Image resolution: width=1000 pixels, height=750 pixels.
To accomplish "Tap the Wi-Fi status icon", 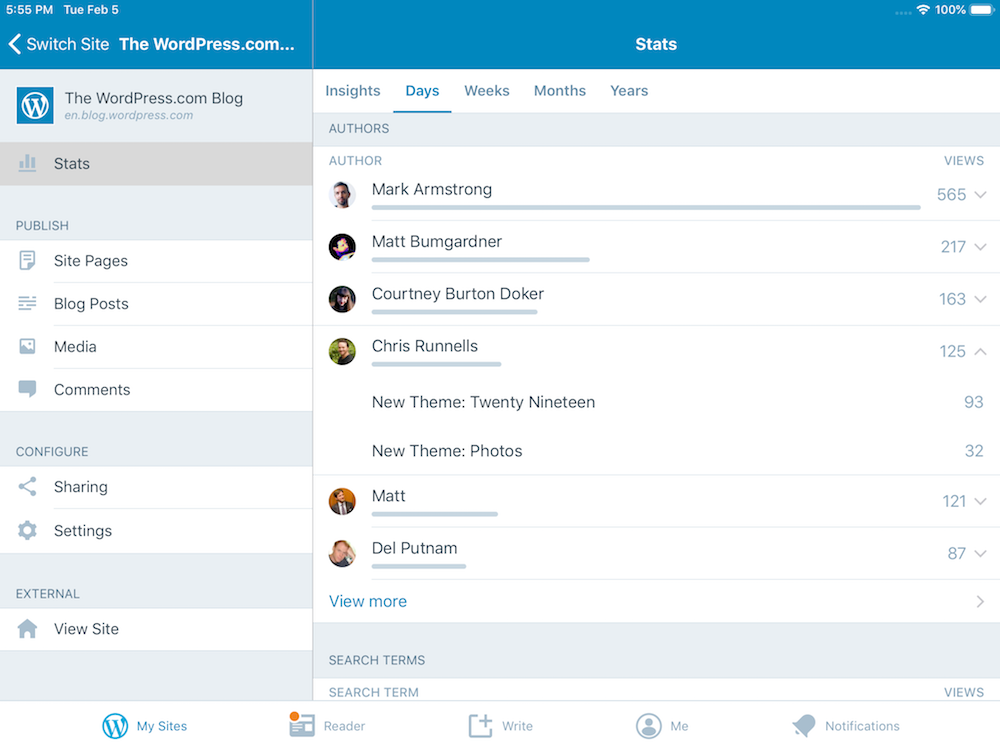I will tap(923, 10).
